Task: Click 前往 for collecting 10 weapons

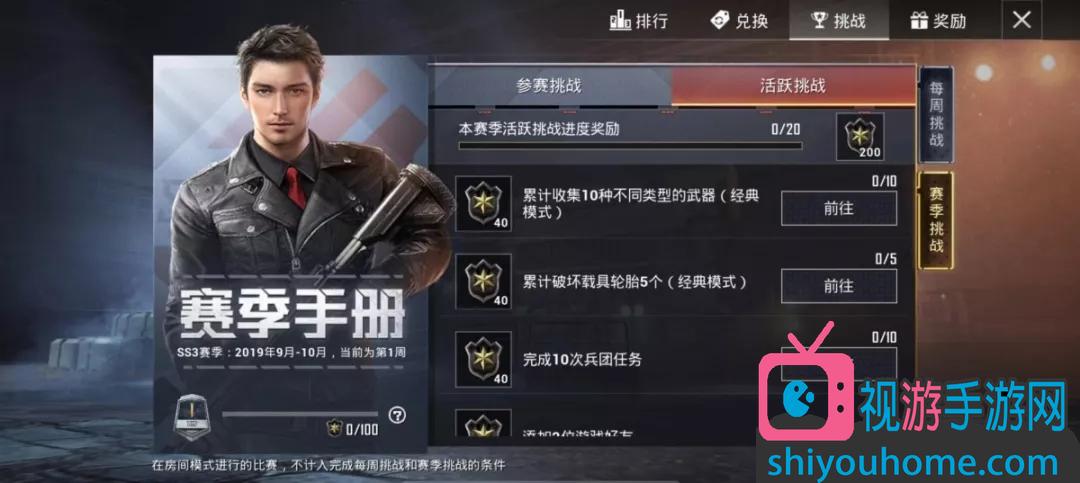Action: point(839,208)
